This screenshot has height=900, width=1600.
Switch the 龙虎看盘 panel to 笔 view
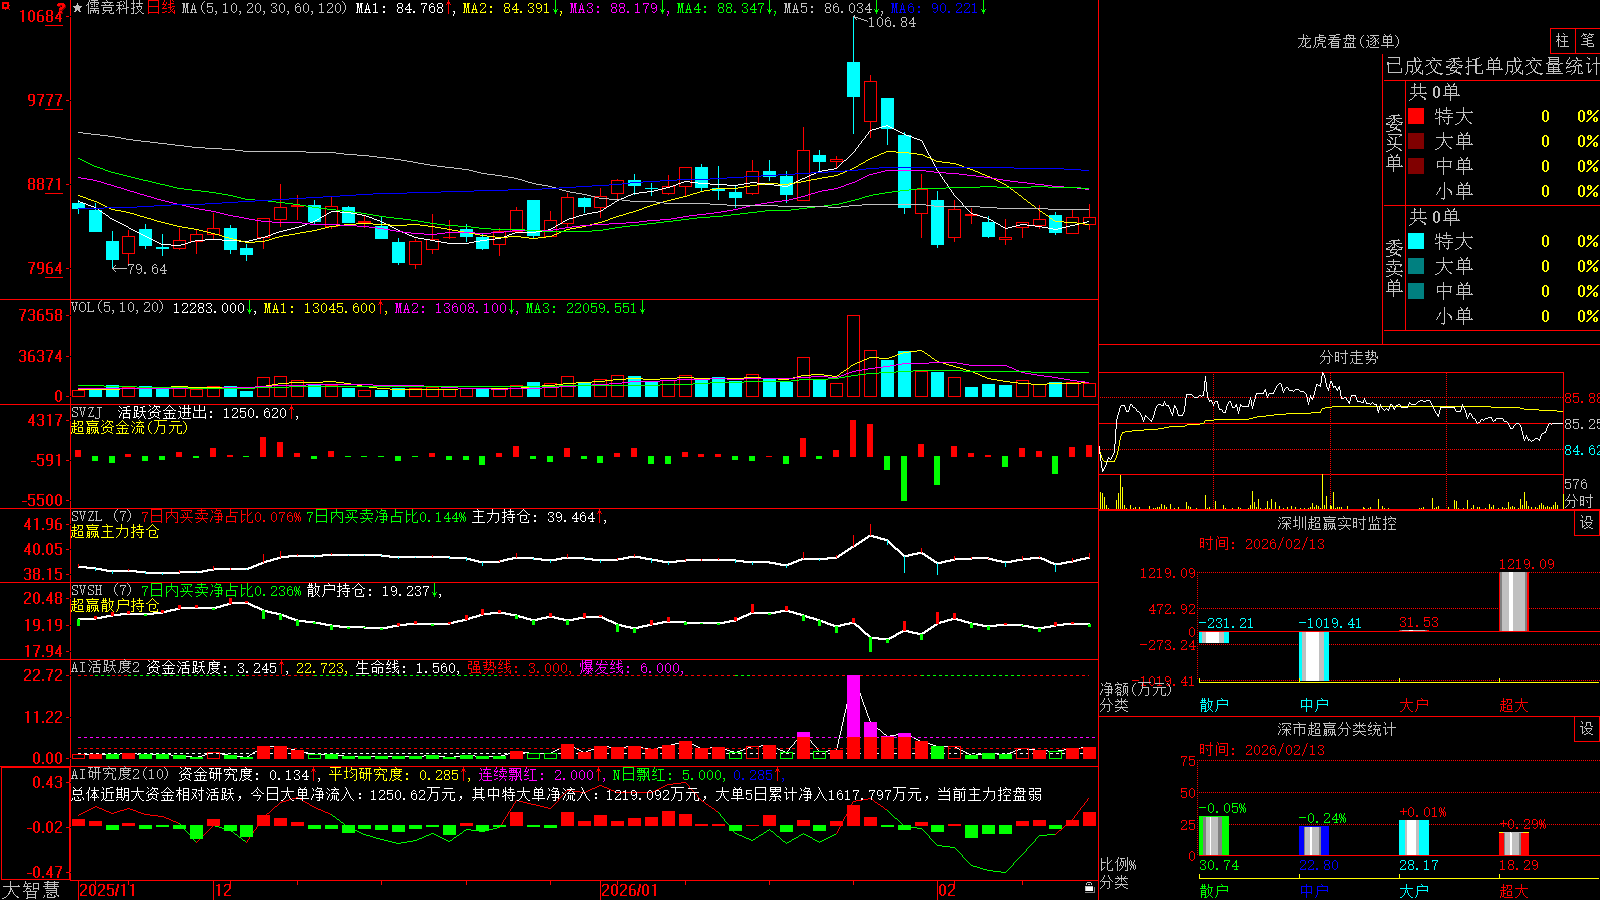tap(1587, 41)
